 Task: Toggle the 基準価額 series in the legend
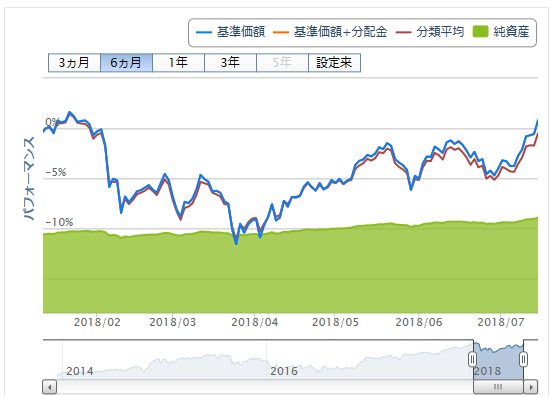[x=230, y=32]
